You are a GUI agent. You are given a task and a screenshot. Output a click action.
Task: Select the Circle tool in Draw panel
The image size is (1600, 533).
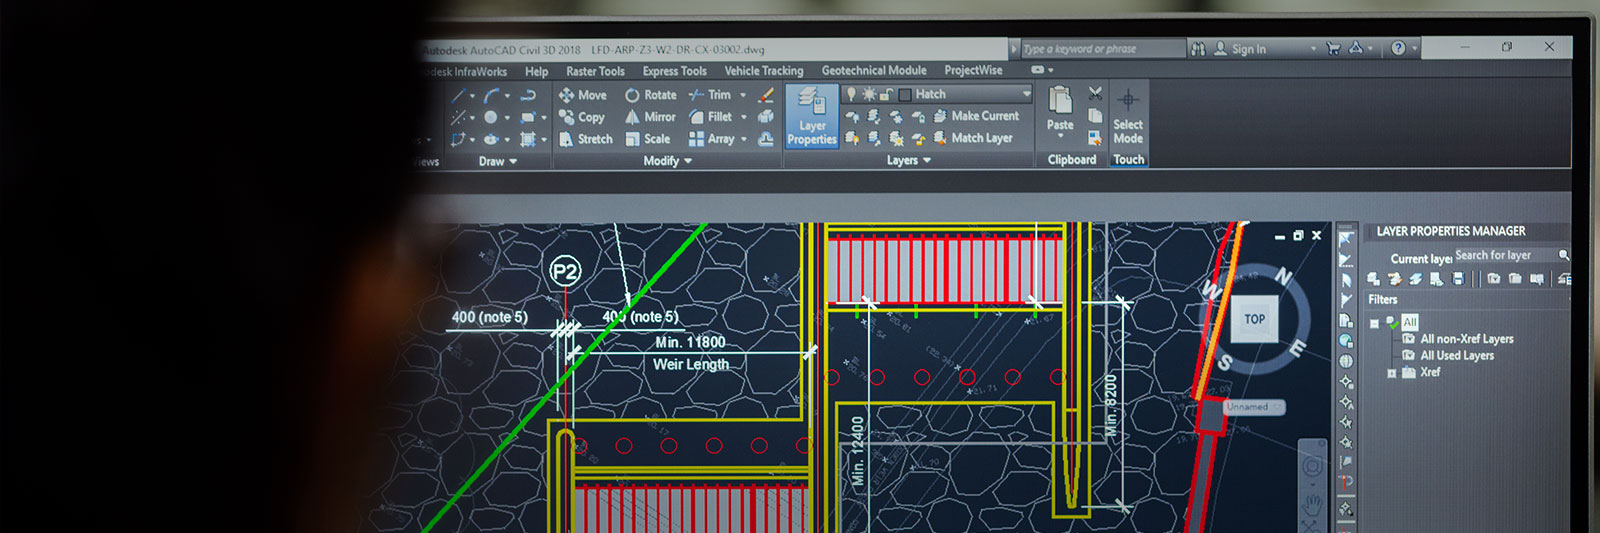click(x=491, y=117)
